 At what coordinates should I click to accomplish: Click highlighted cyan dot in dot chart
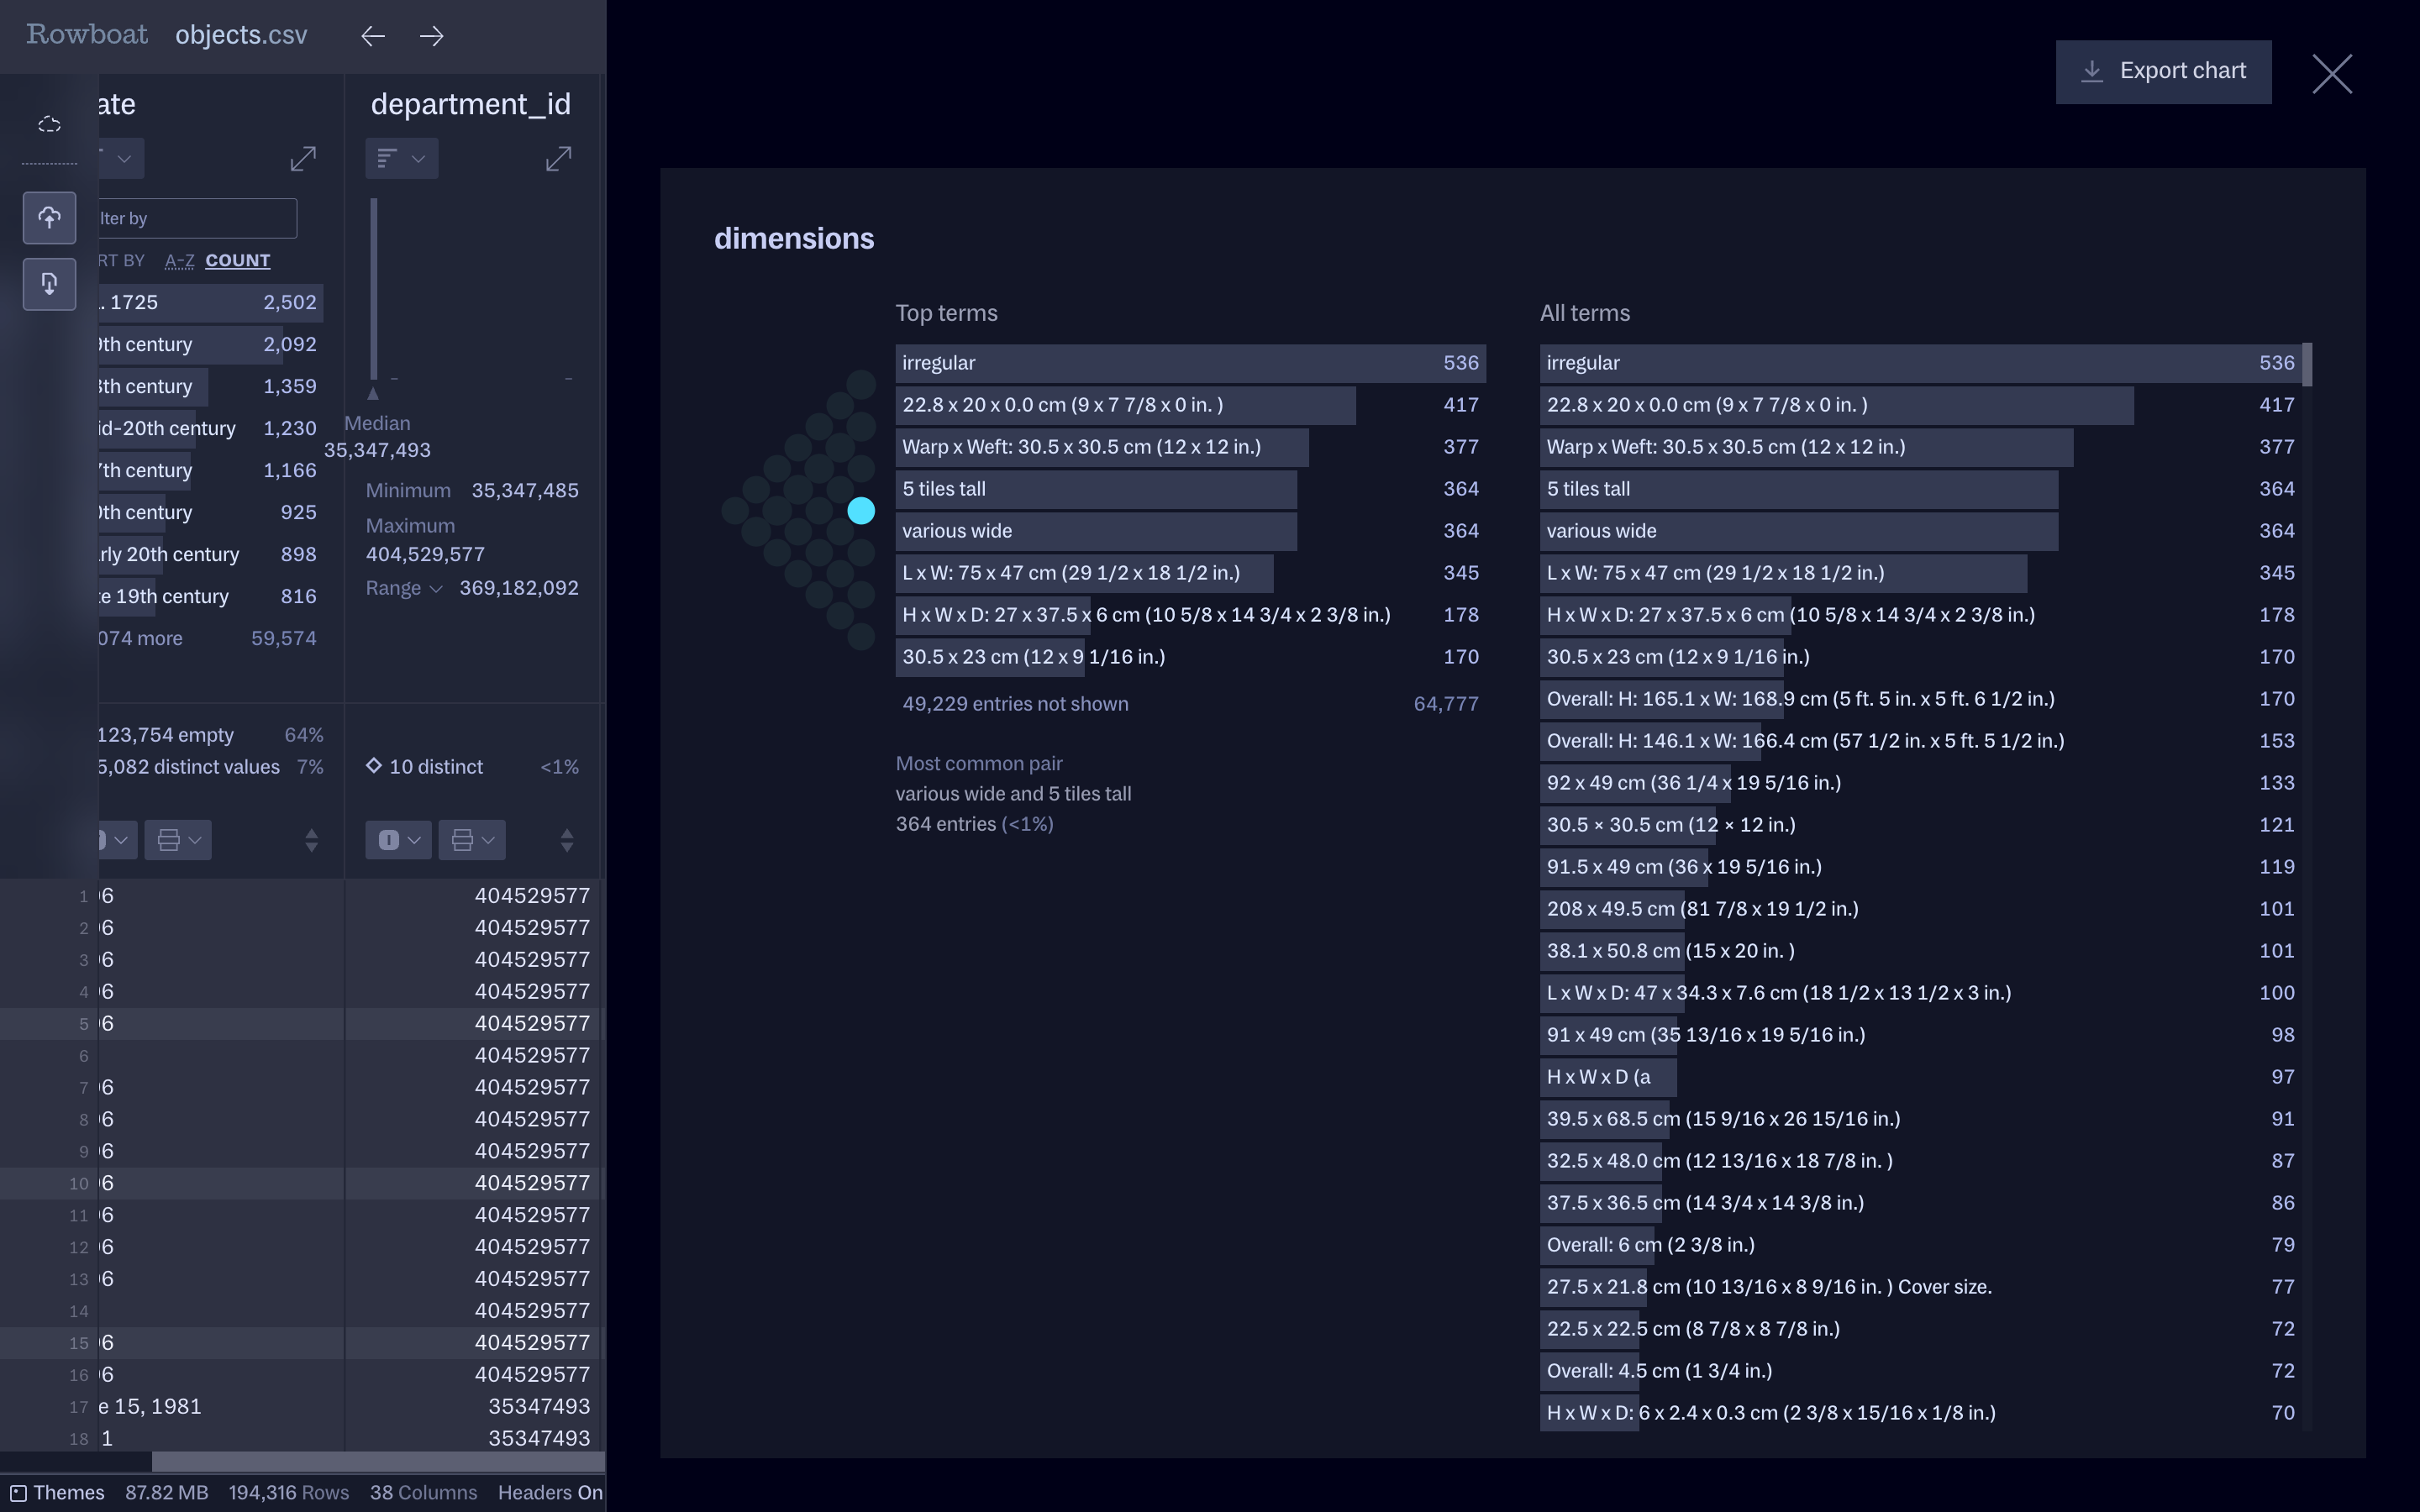point(861,511)
